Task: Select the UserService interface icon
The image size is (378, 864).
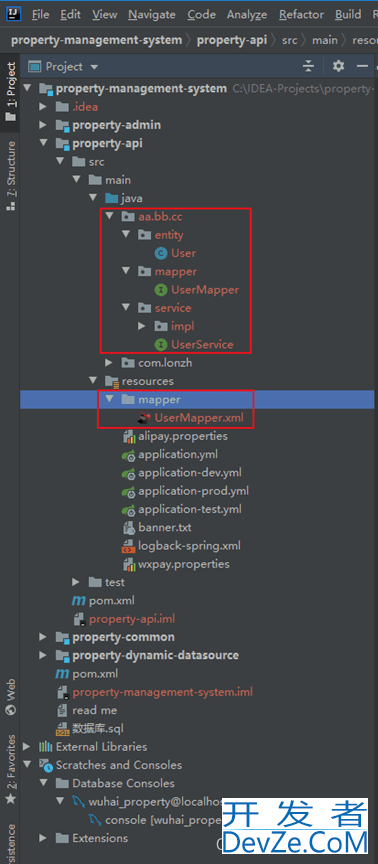Action: coord(161,345)
